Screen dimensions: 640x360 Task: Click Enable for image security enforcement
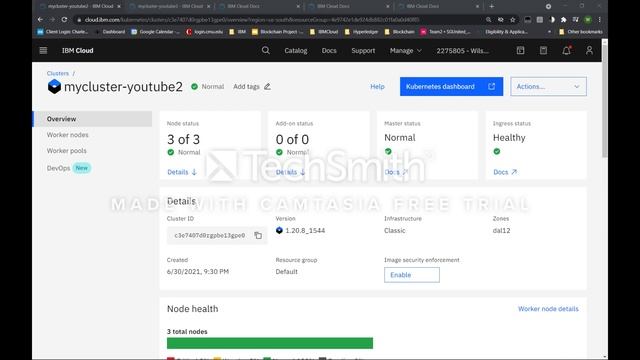pos(412,275)
